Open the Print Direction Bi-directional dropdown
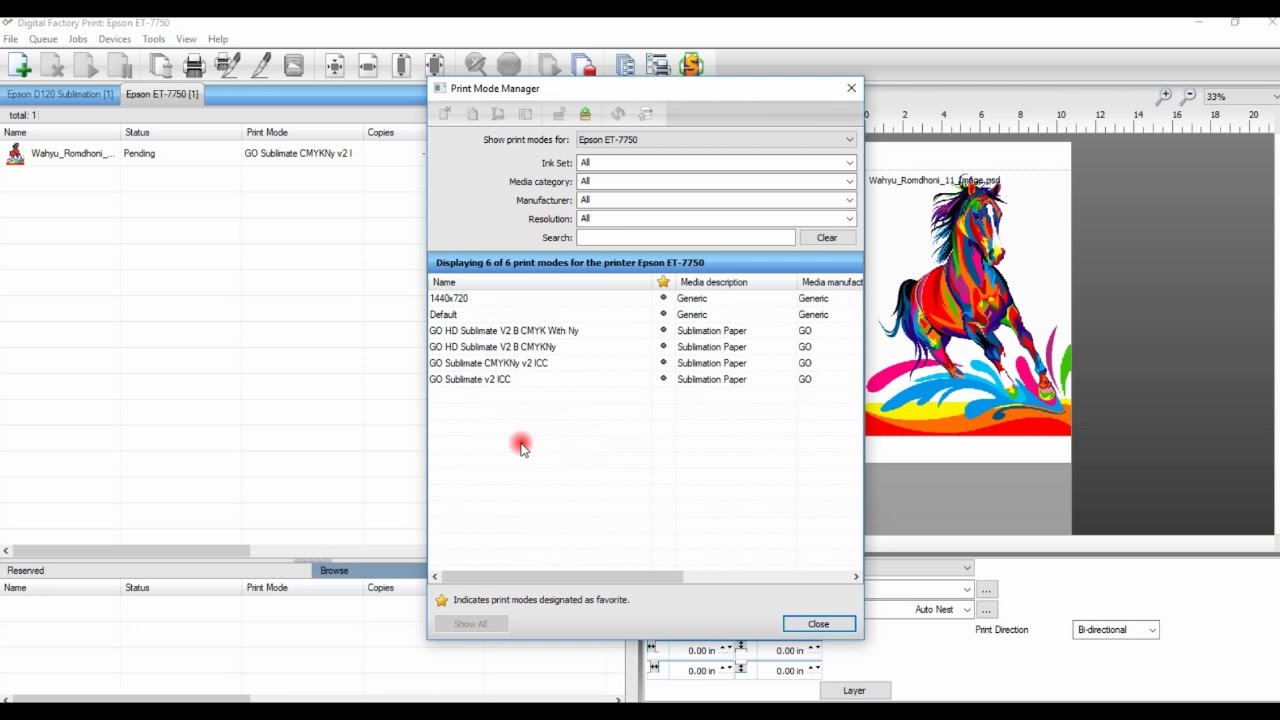Viewport: 1280px width, 720px height. pyautogui.click(x=1116, y=630)
